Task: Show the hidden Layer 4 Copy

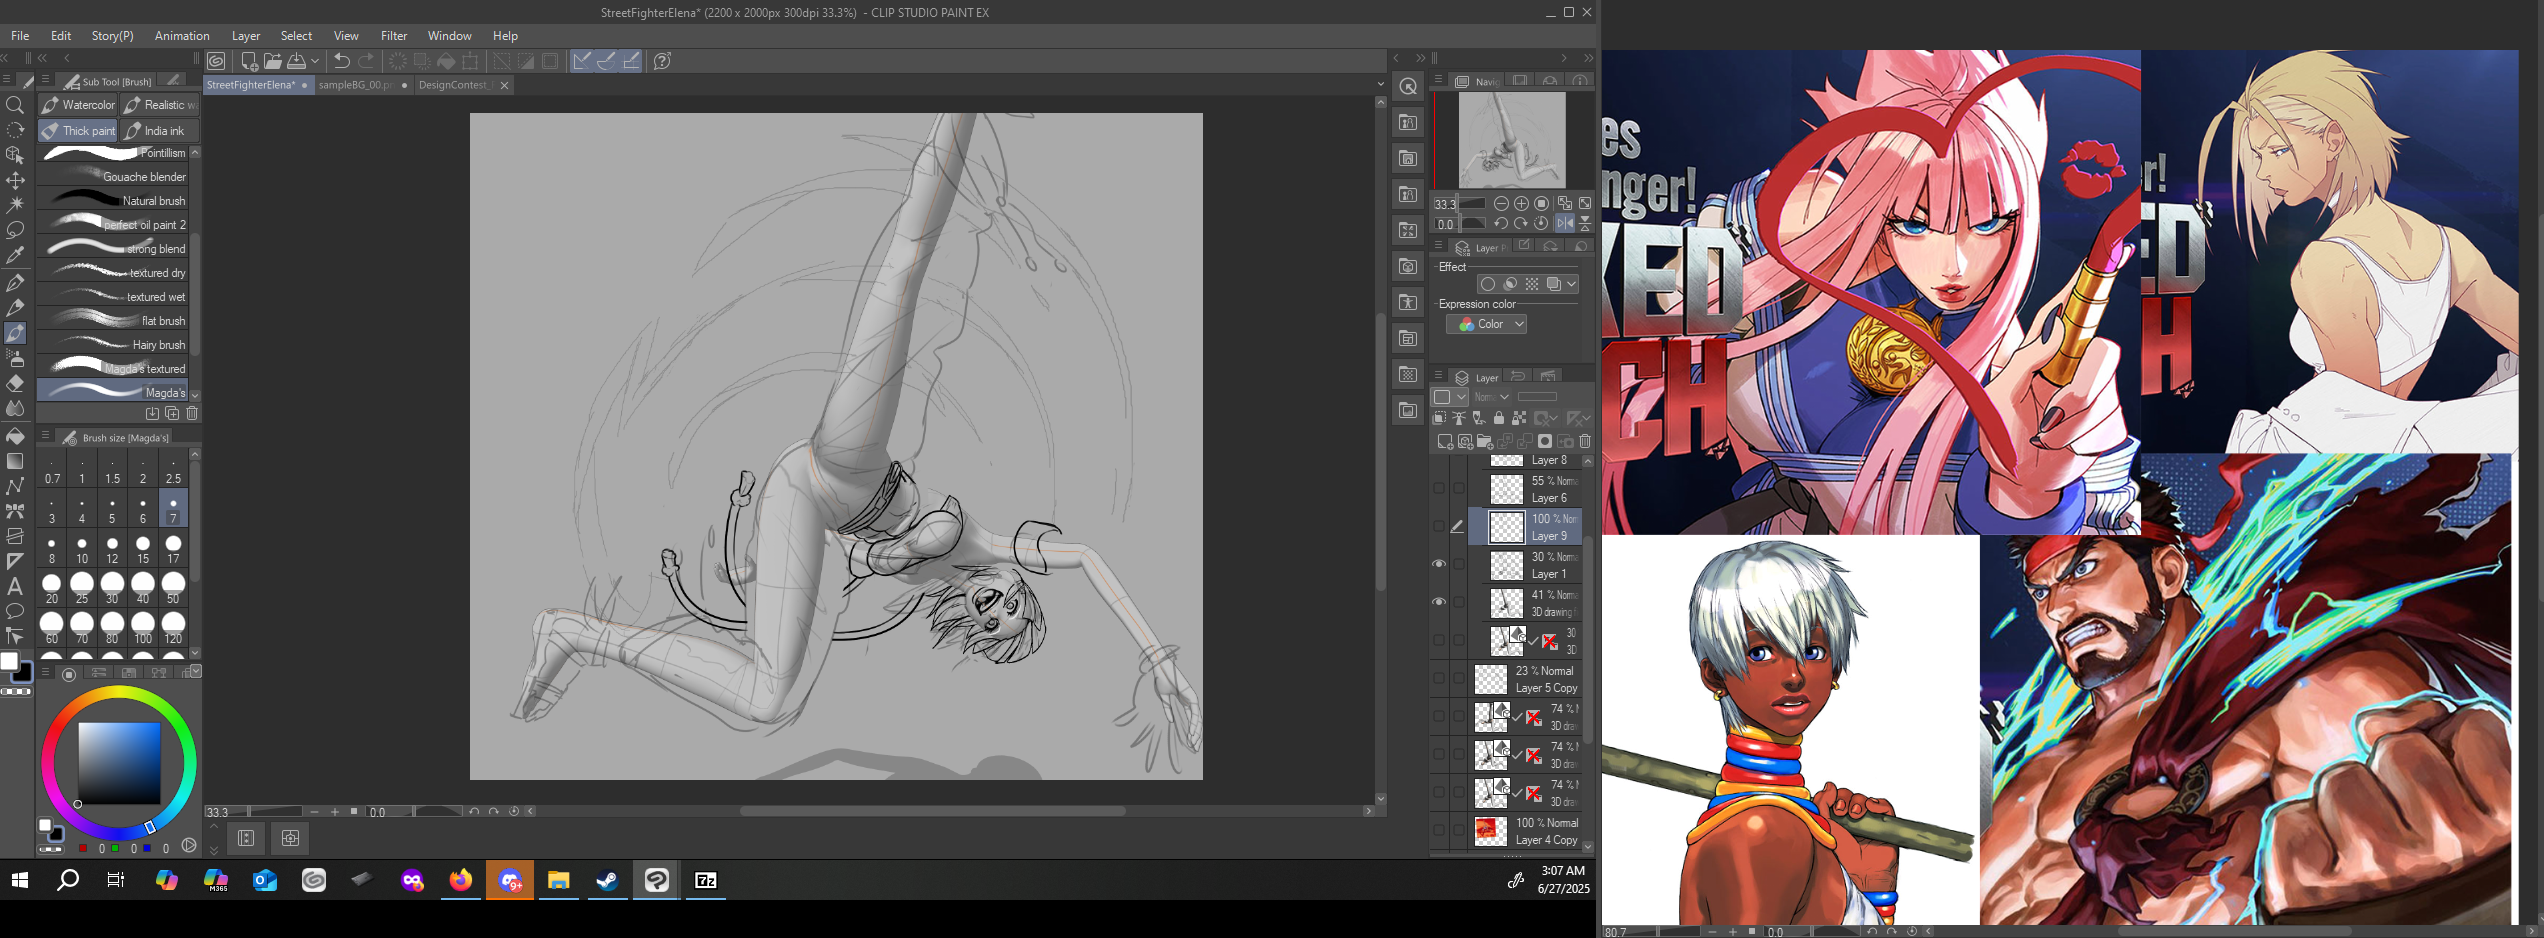Action: coord(1439,830)
